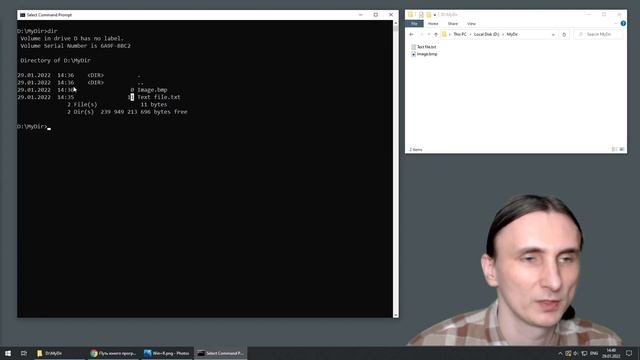Viewport: 640px width, 360px height.
Task: Click the Back arrow in File Explorer
Action: click(x=411, y=34)
